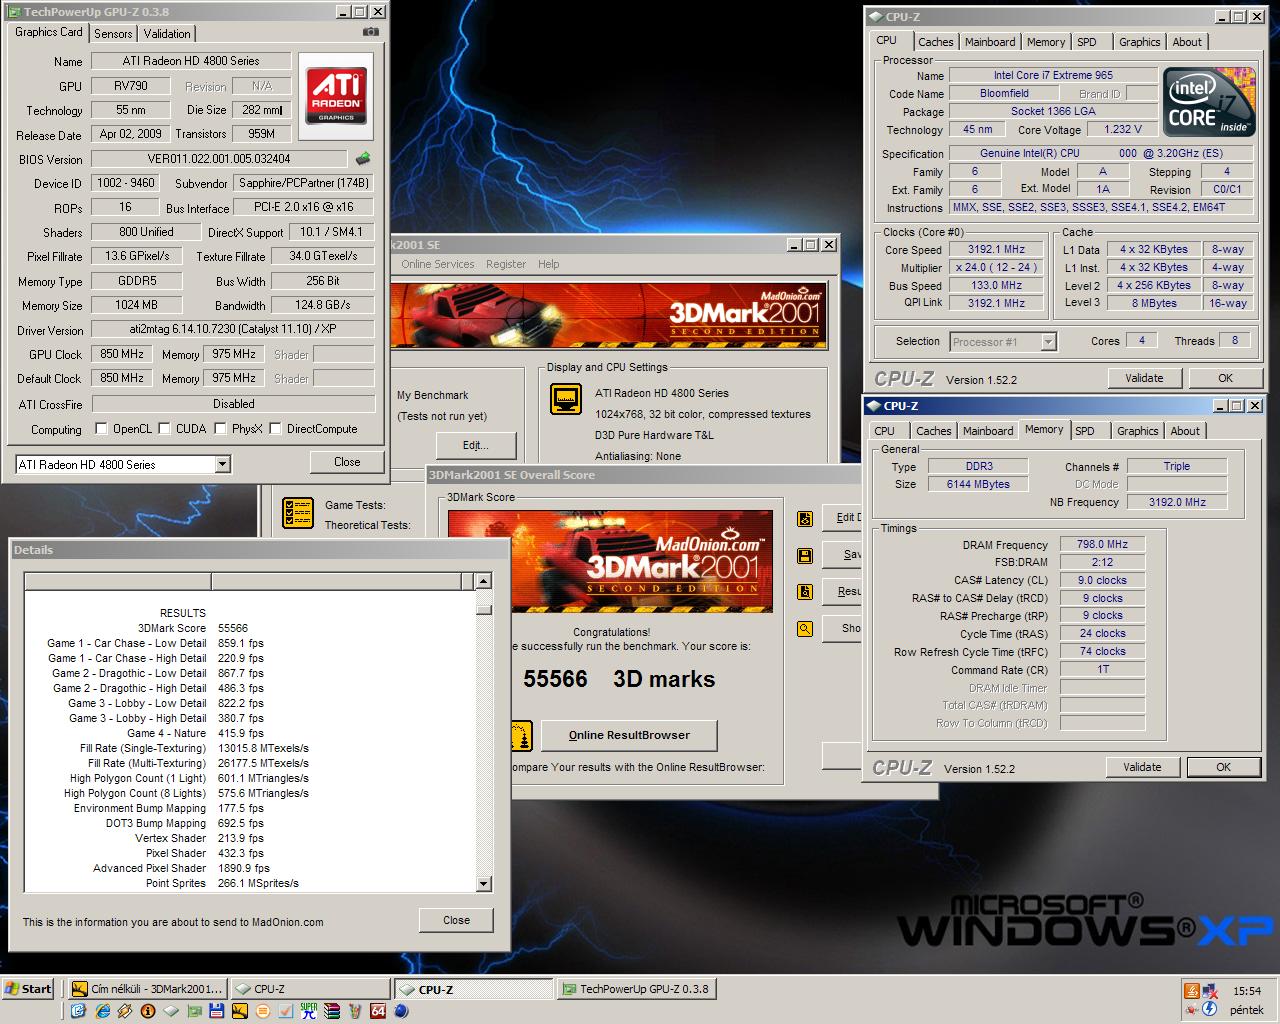Toggle the CUDA checkbox
The height and width of the screenshot is (1024, 1280).
tap(164, 429)
